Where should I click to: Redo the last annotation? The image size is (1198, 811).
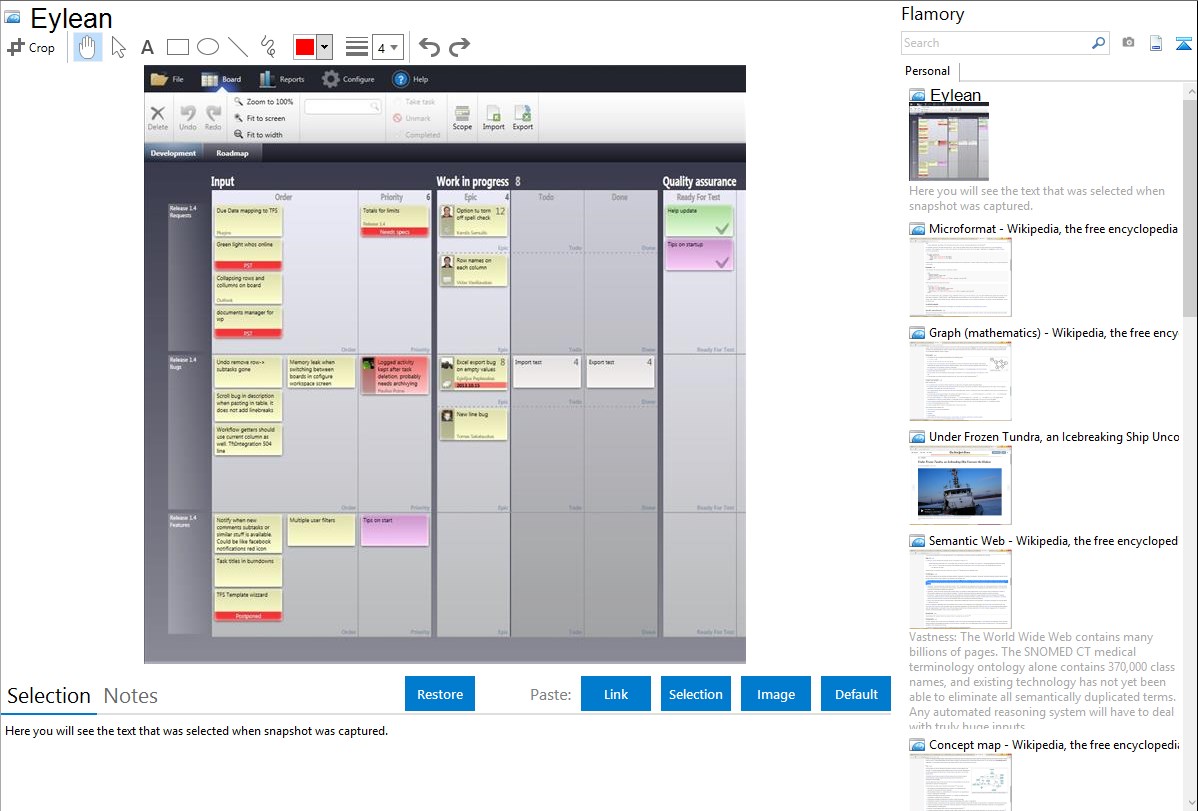point(459,47)
